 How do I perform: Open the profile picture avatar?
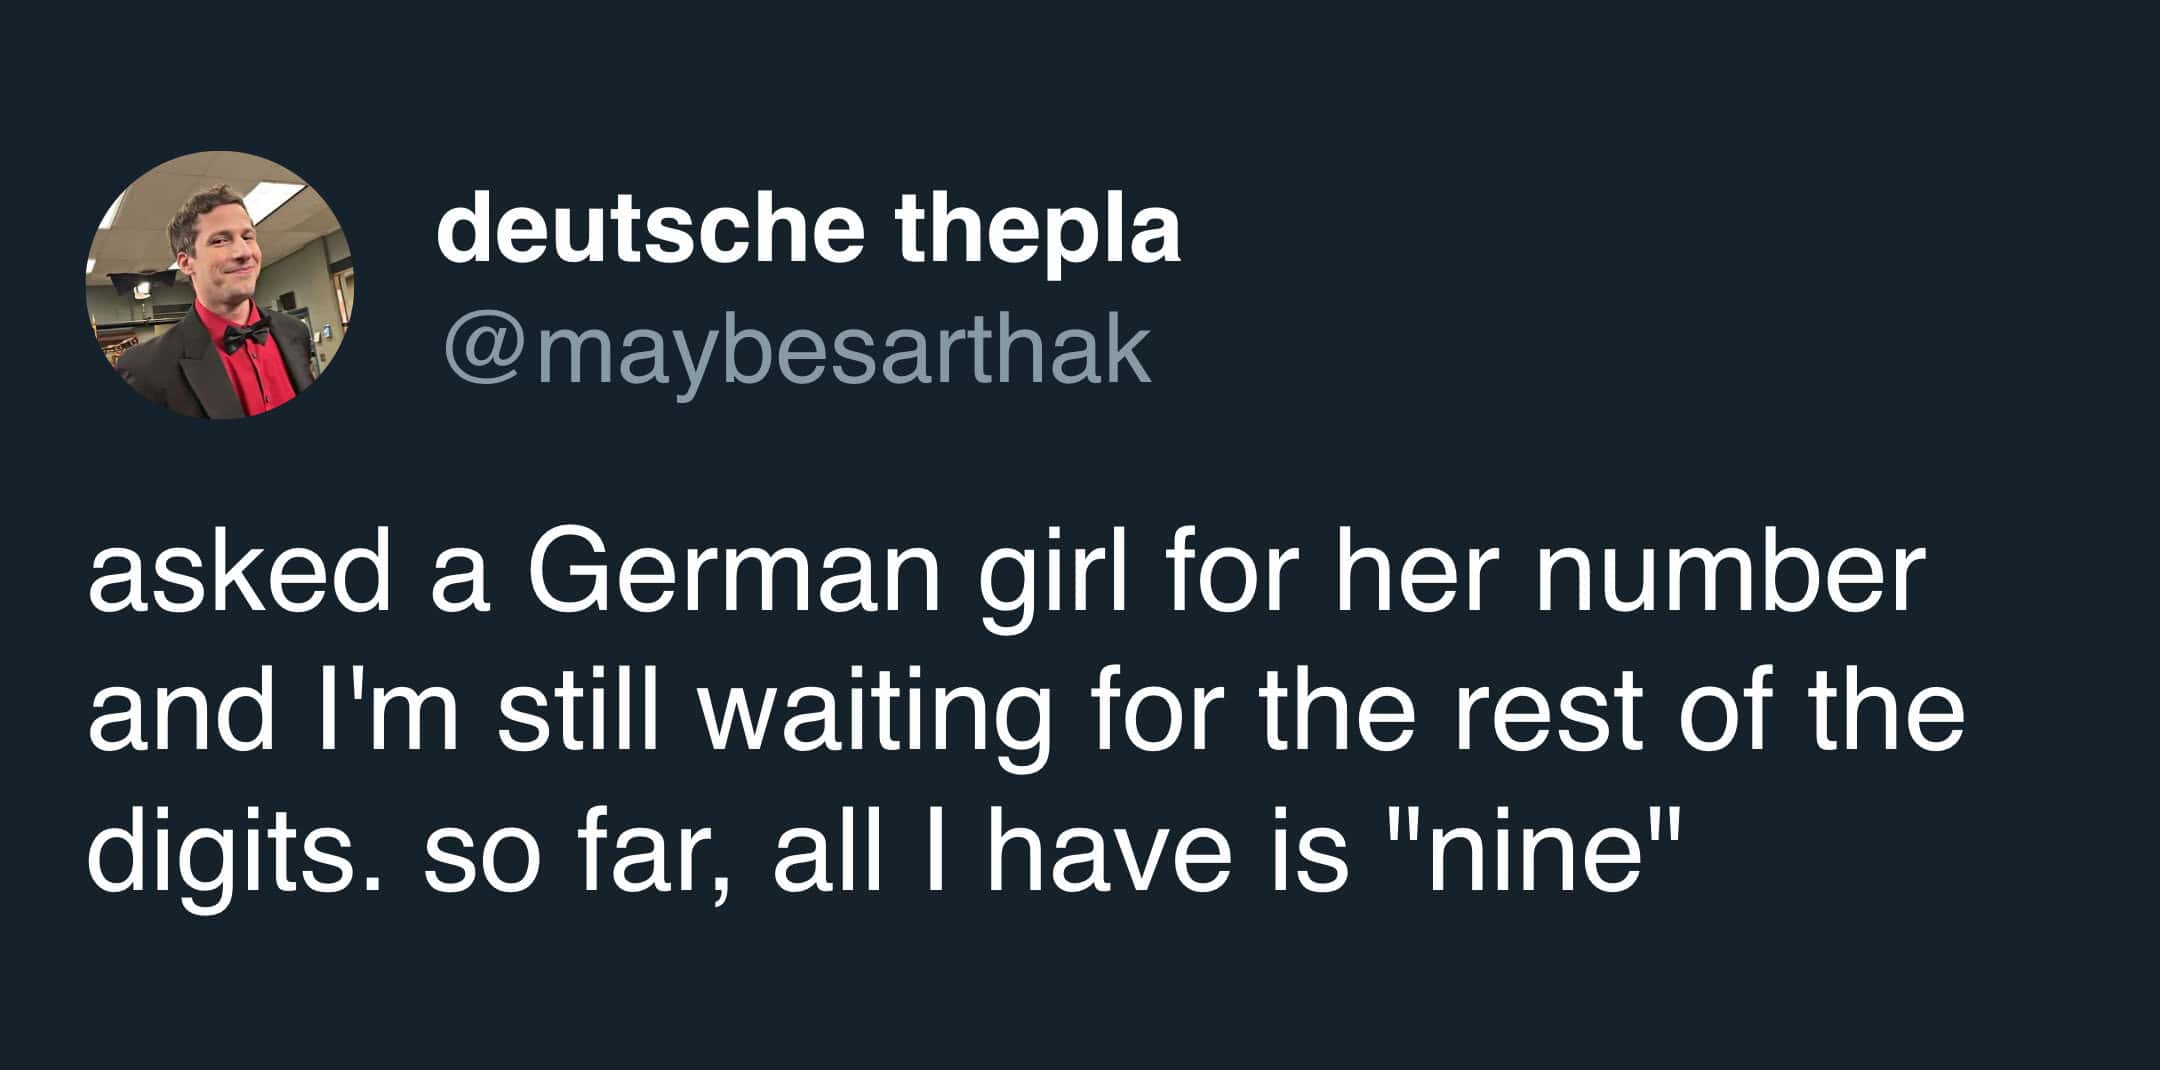point(220,285)
